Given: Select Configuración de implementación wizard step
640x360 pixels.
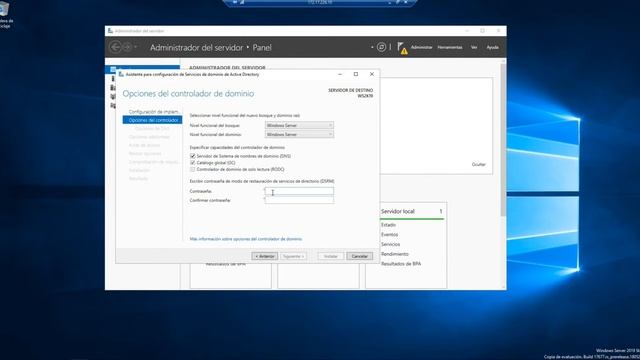Looking at the screenshot, I should coord(154,111).
